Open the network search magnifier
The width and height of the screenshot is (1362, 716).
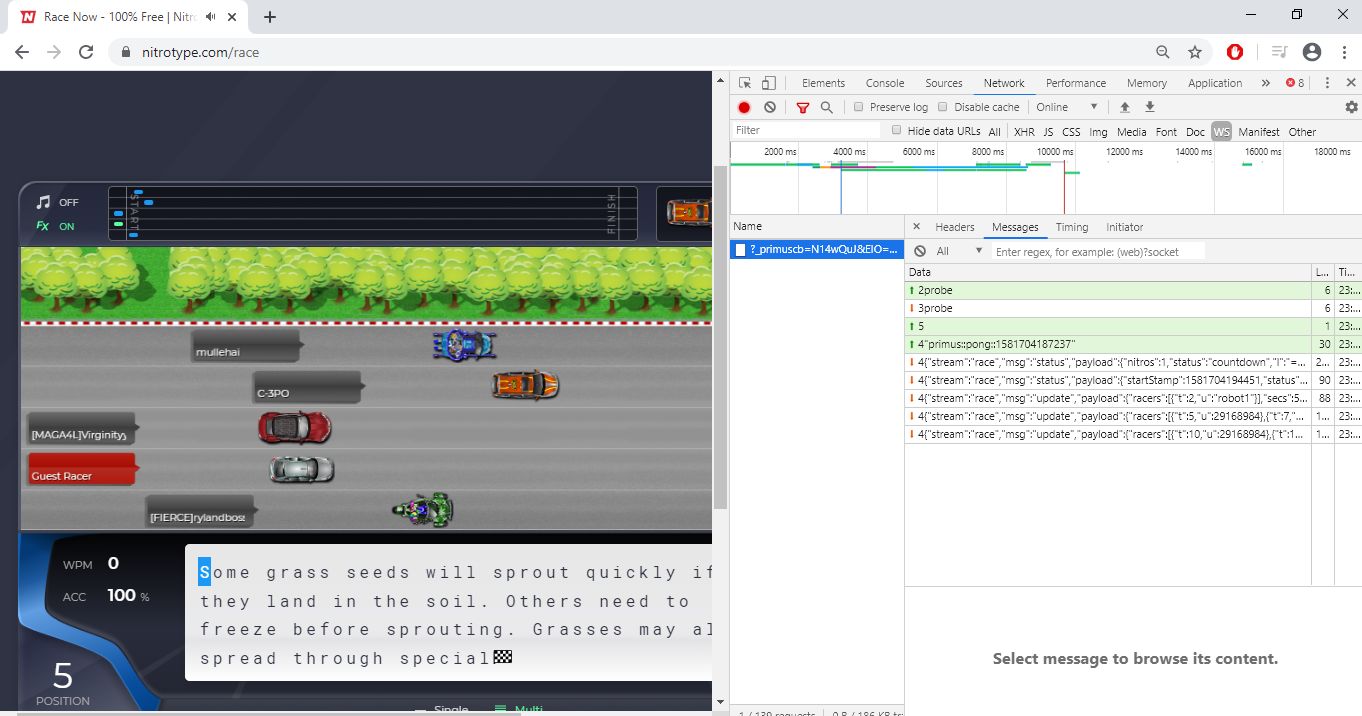[x=827, y=107]
